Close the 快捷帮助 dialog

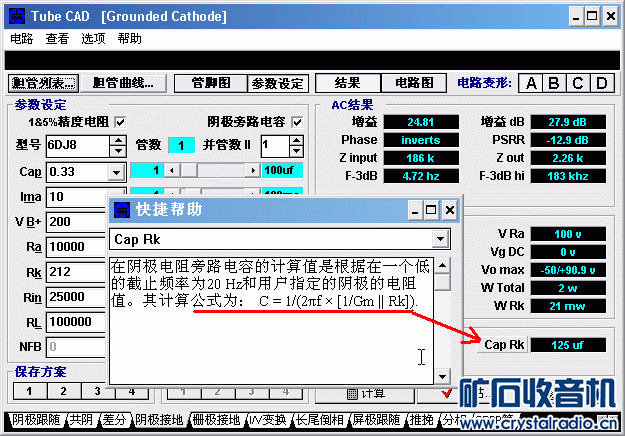pos(450,210)
